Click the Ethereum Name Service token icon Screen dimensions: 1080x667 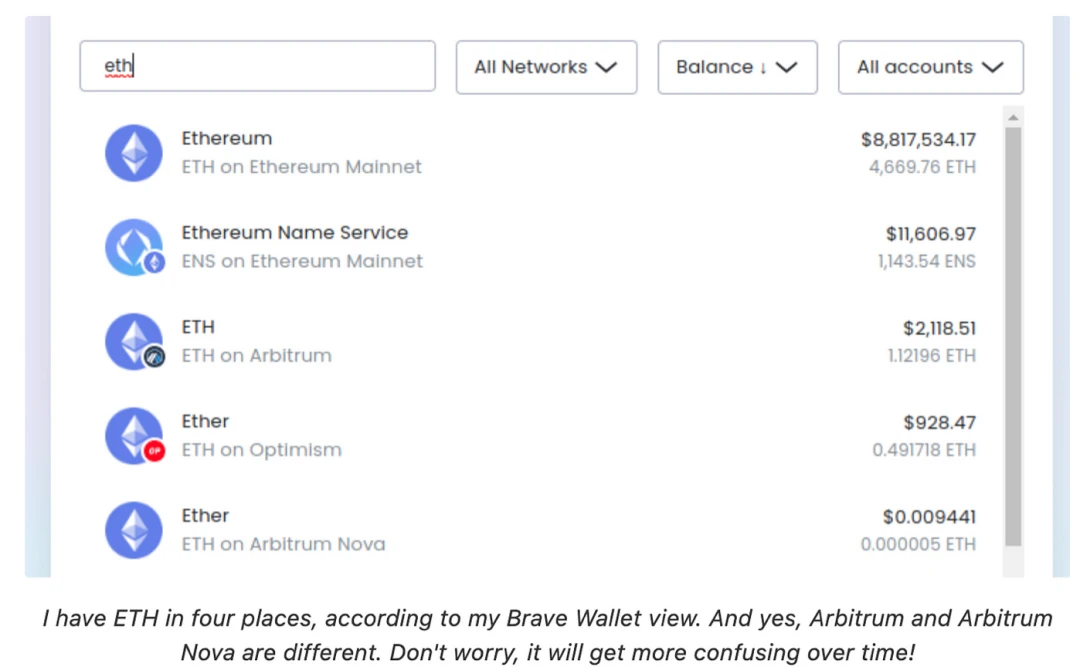pos(132,247)
